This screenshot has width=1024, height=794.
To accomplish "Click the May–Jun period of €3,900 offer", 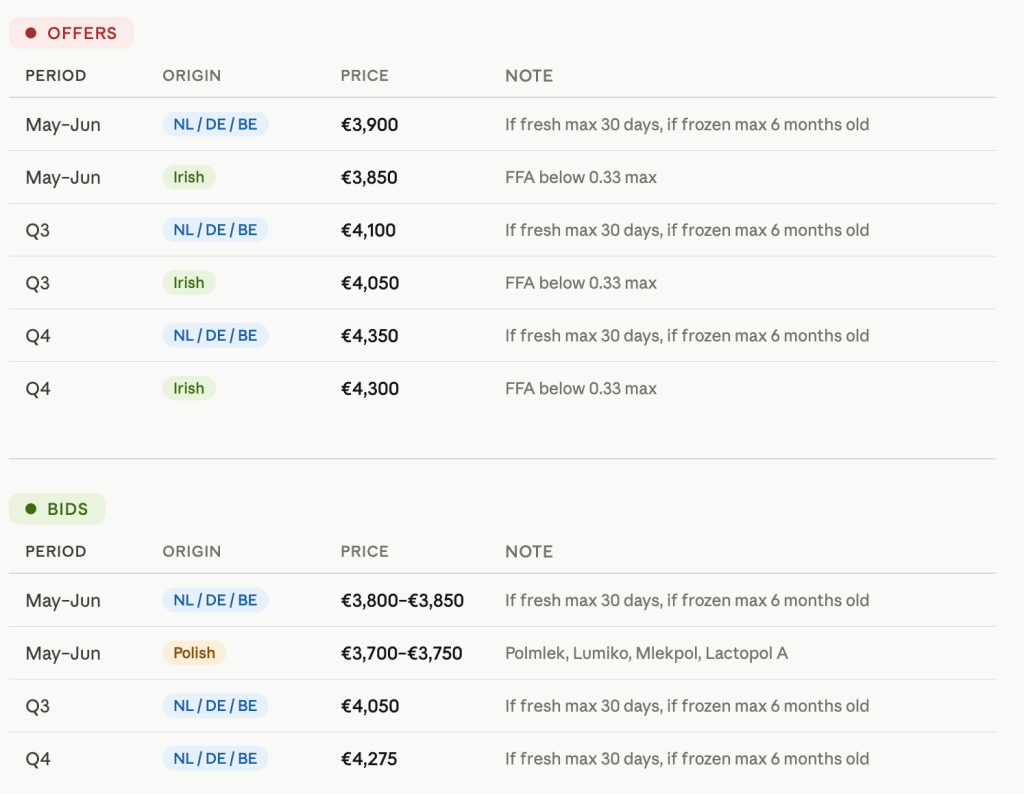I will 63,125.
